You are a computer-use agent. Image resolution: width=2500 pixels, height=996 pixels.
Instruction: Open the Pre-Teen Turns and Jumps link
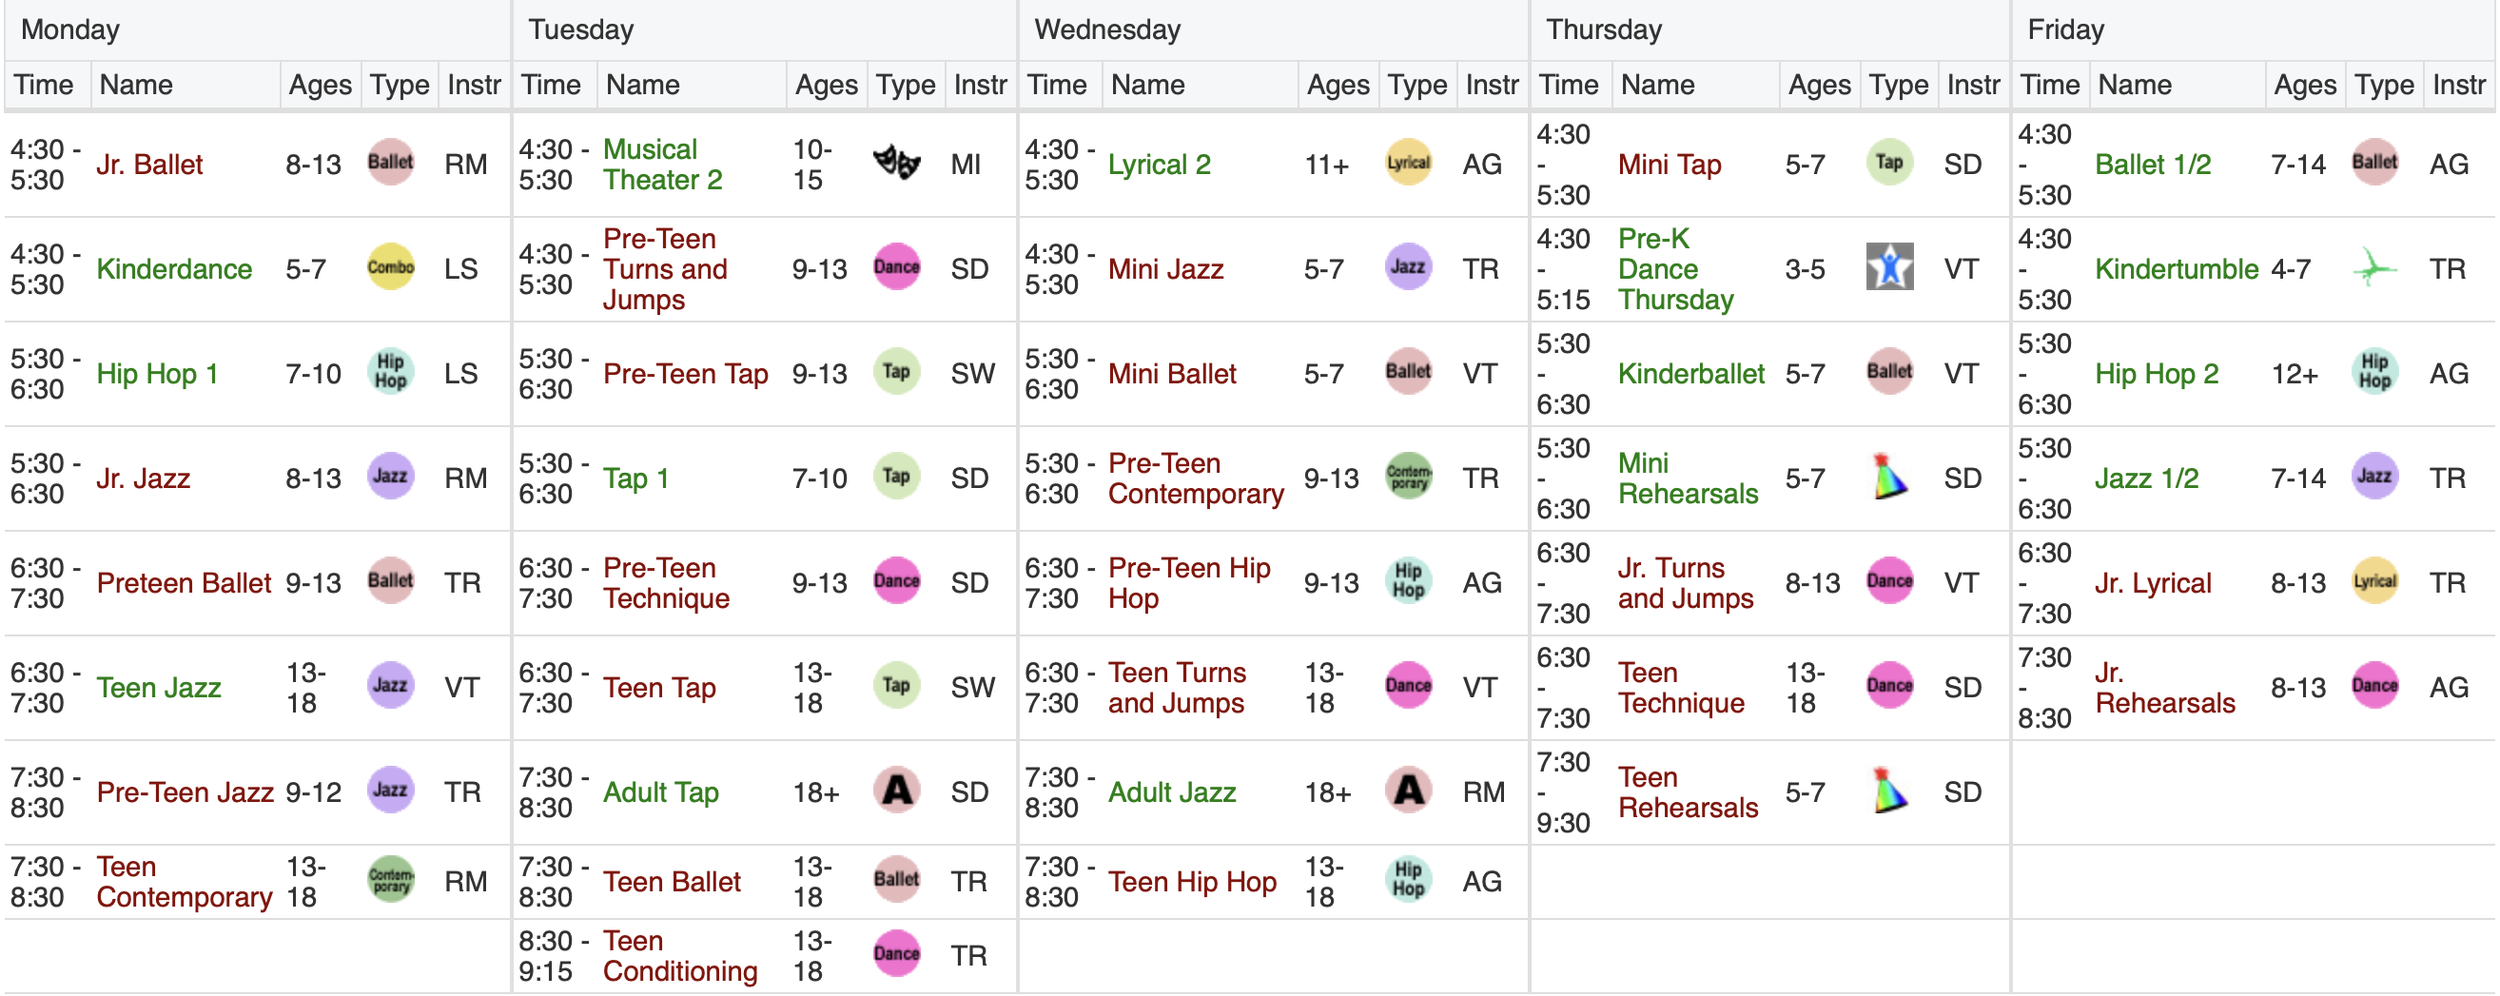pyautogui.click(x=665, y=269)
